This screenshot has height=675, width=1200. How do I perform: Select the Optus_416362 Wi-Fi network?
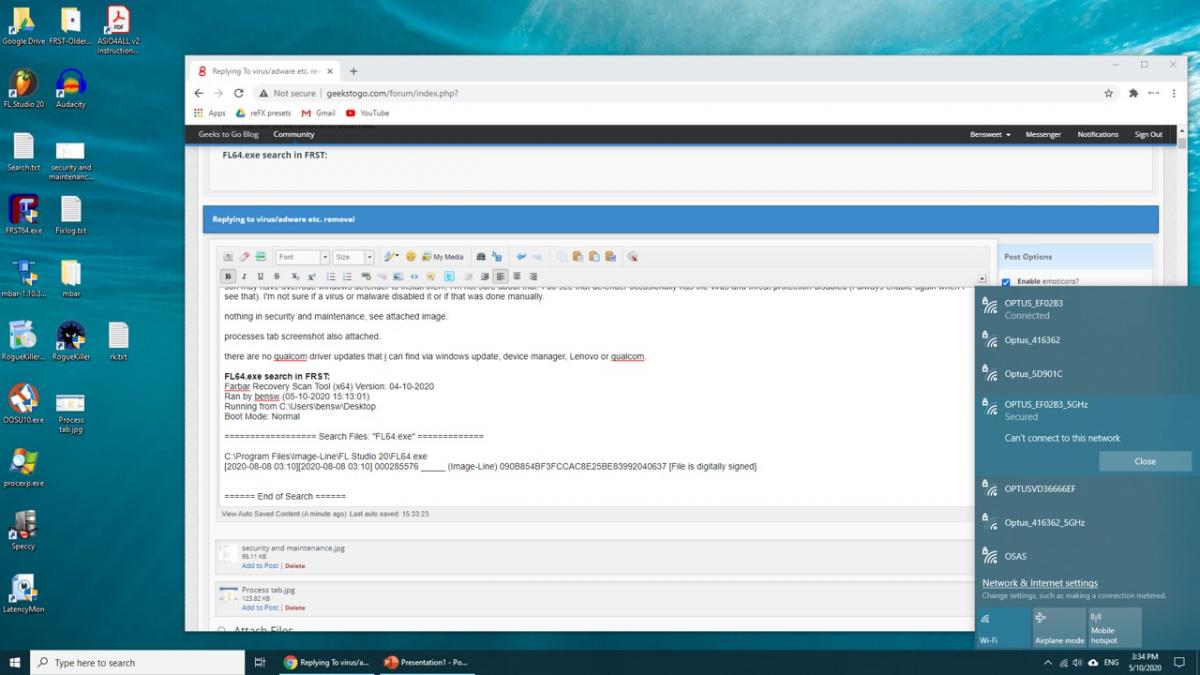point(1087,340)
